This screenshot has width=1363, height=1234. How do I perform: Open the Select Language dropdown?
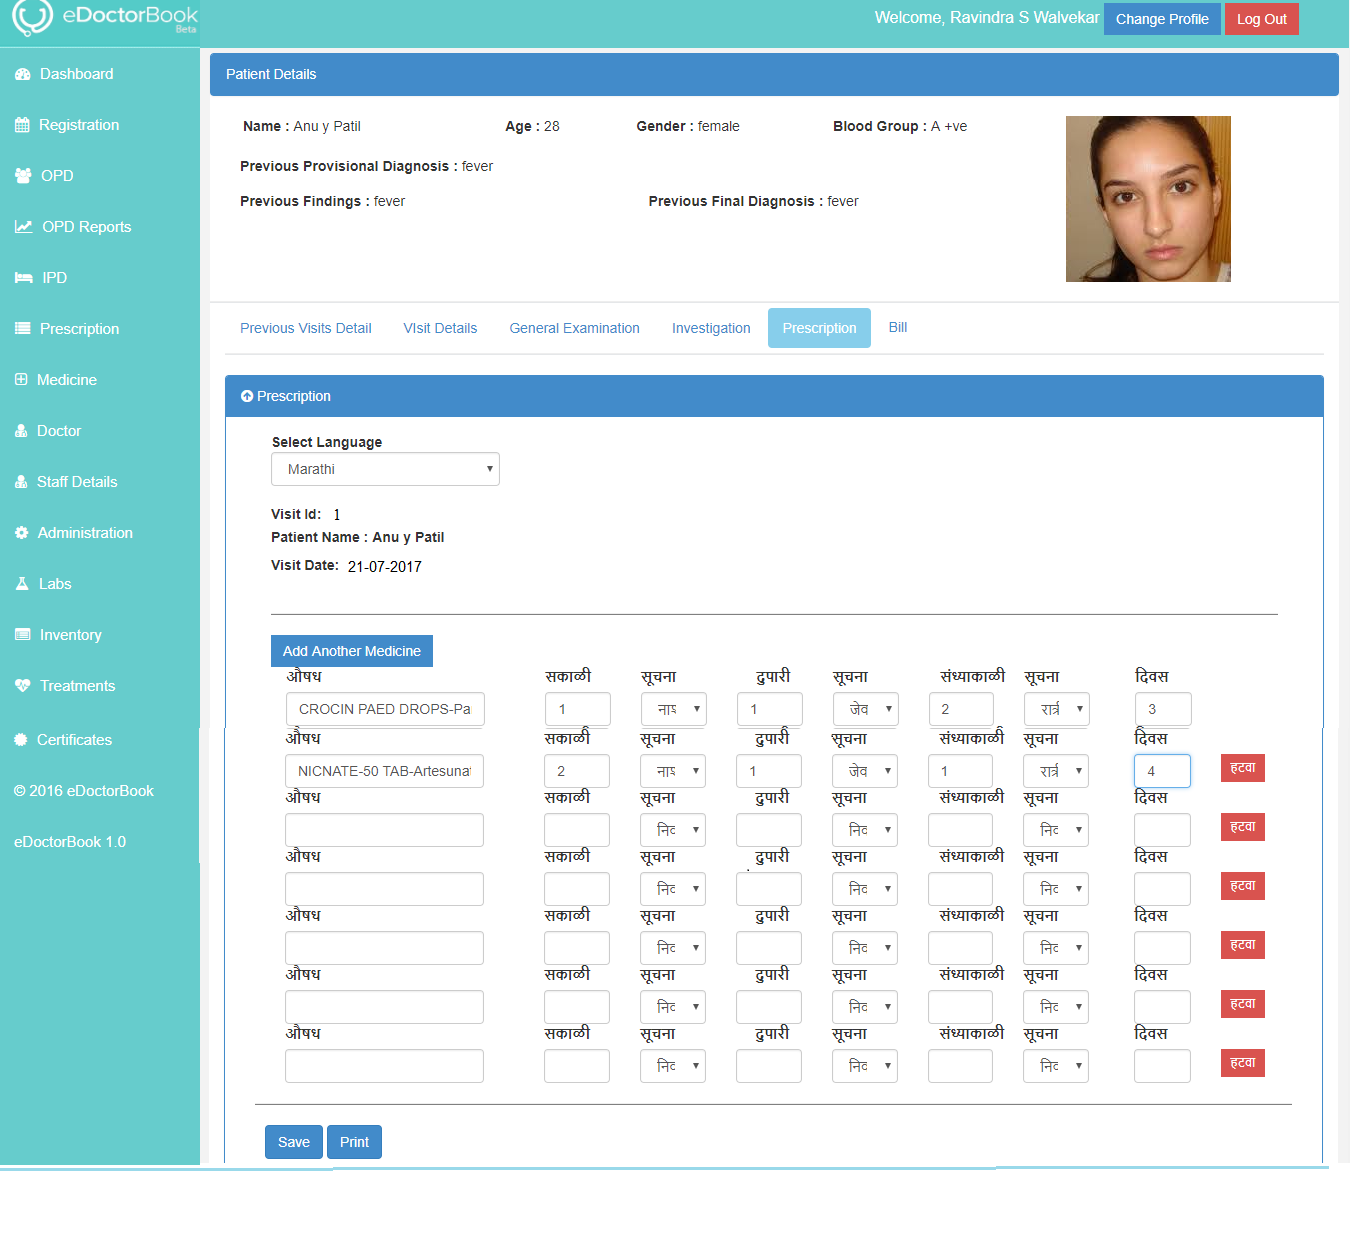[385, 469]
